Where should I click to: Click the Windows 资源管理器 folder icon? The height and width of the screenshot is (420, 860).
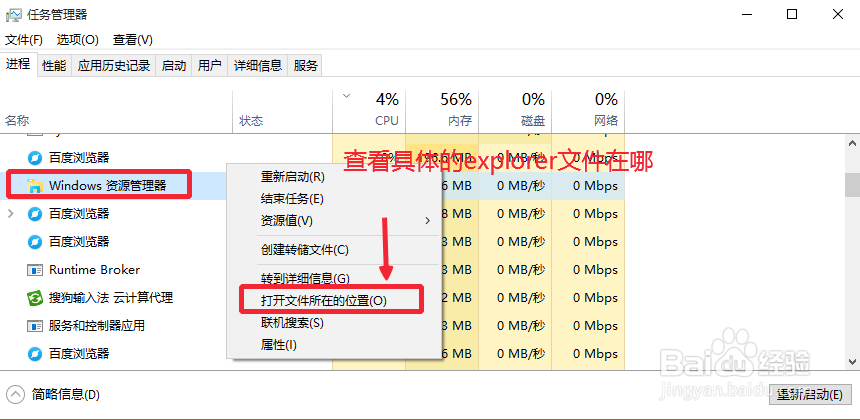click(x=35, y=186)
